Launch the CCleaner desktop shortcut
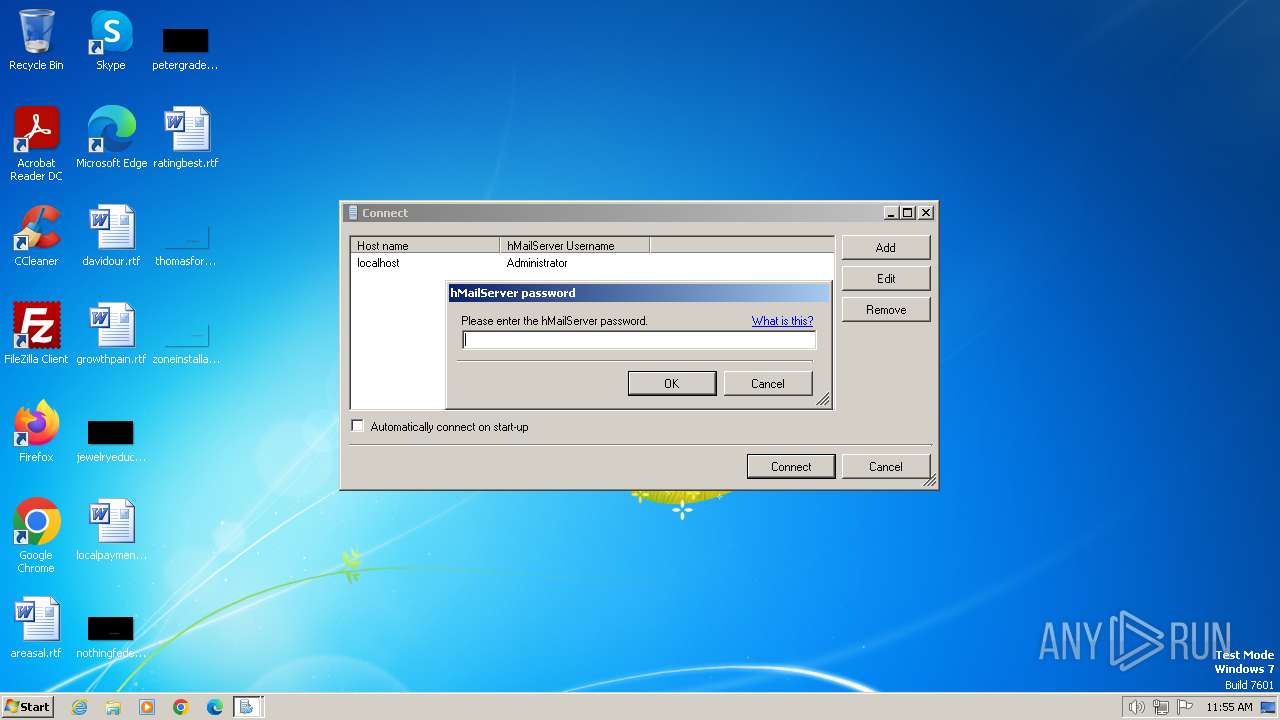 point(36,236)
